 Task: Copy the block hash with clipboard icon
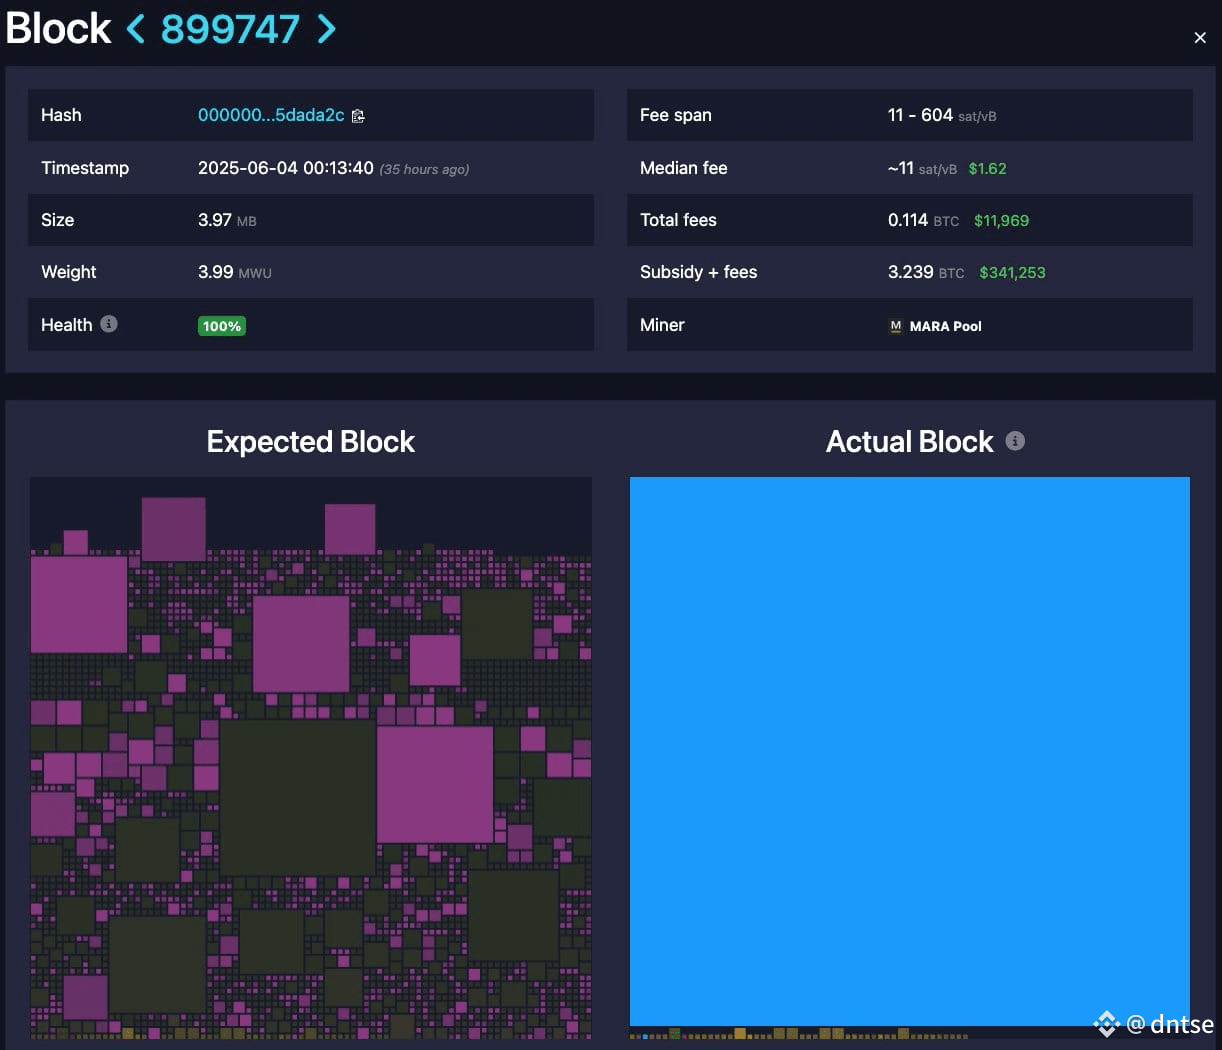coord(358,116)
